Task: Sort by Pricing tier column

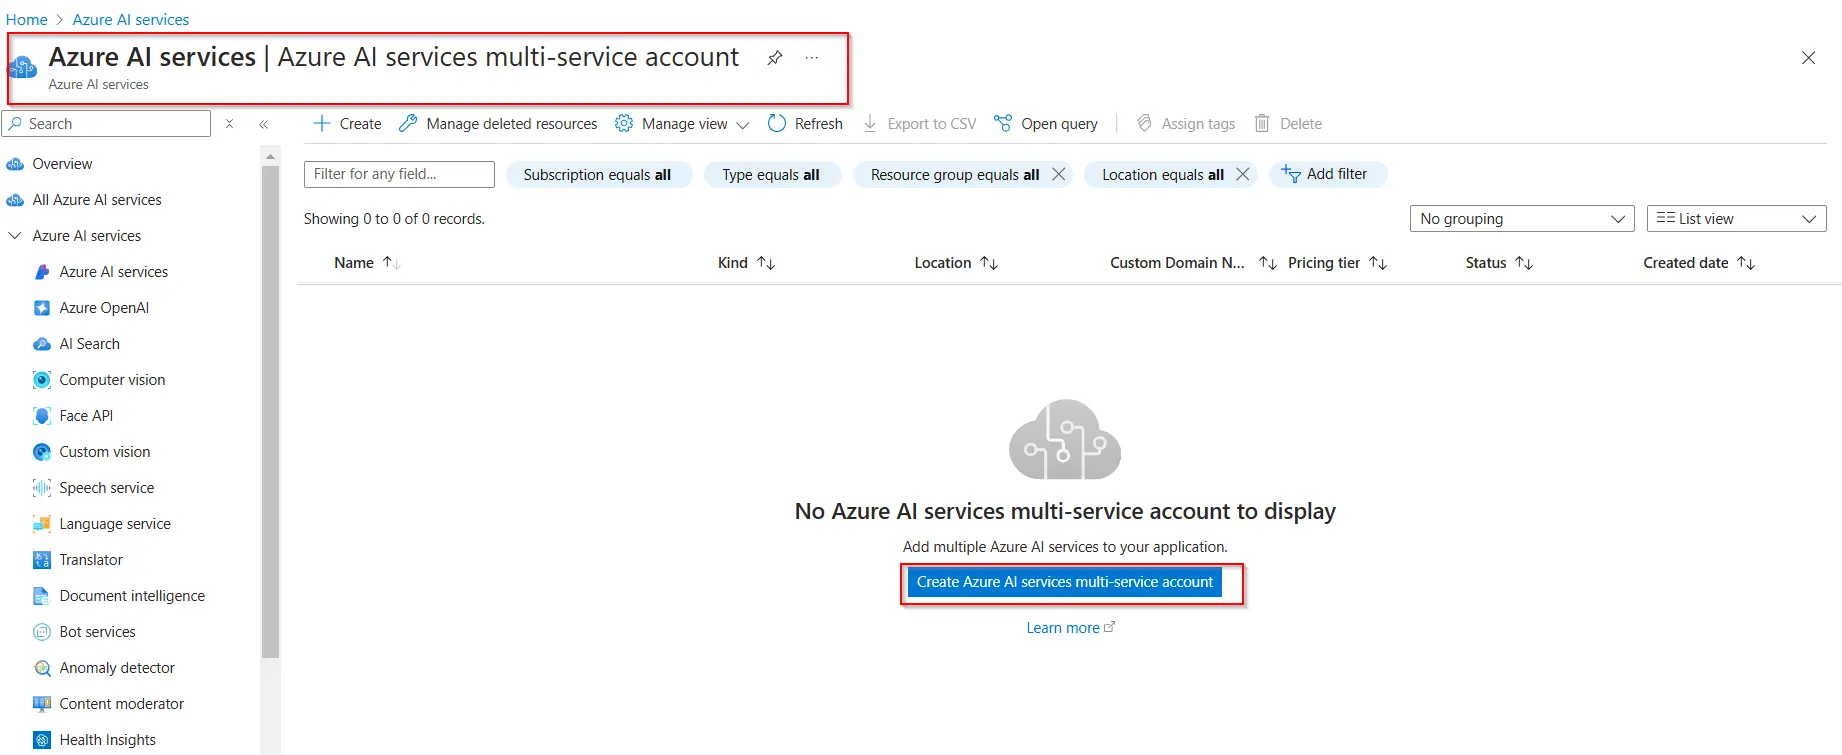Action: click(1337, 263)
